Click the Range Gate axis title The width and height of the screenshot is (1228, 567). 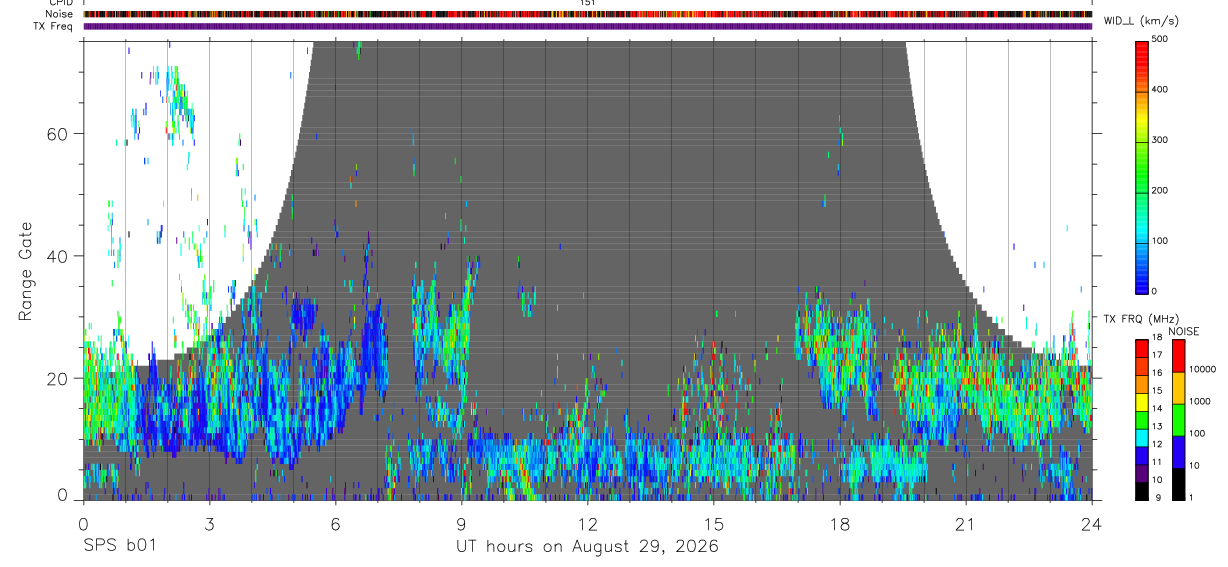coord(27,271)
